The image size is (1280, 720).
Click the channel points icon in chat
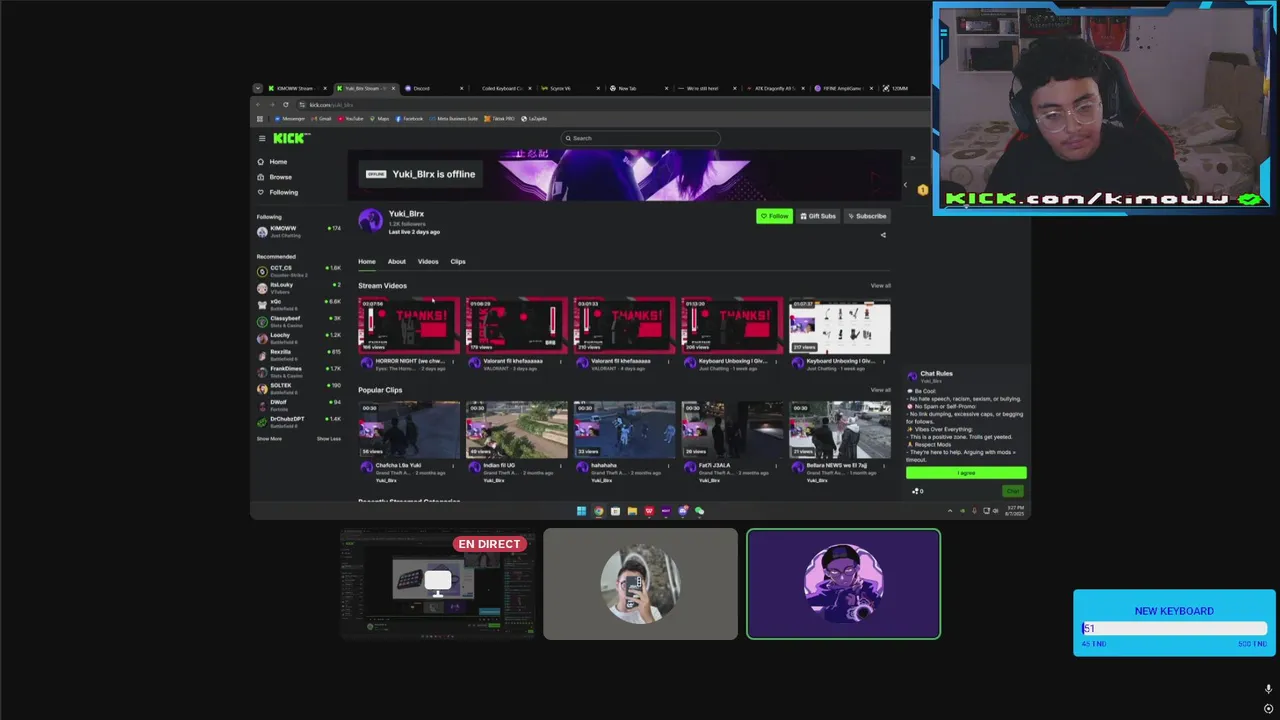pos(917,491)
